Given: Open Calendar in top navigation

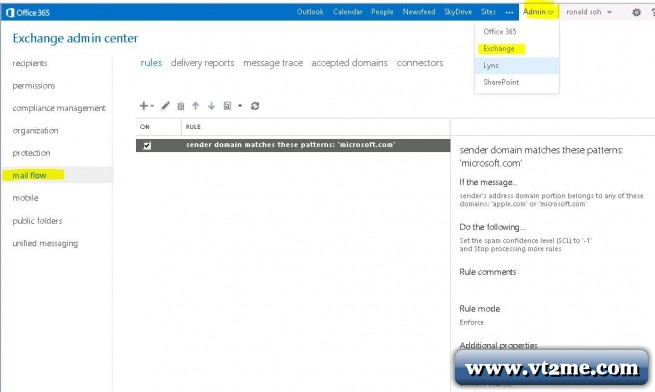Looking at the screenshot, I should point(348,12).
